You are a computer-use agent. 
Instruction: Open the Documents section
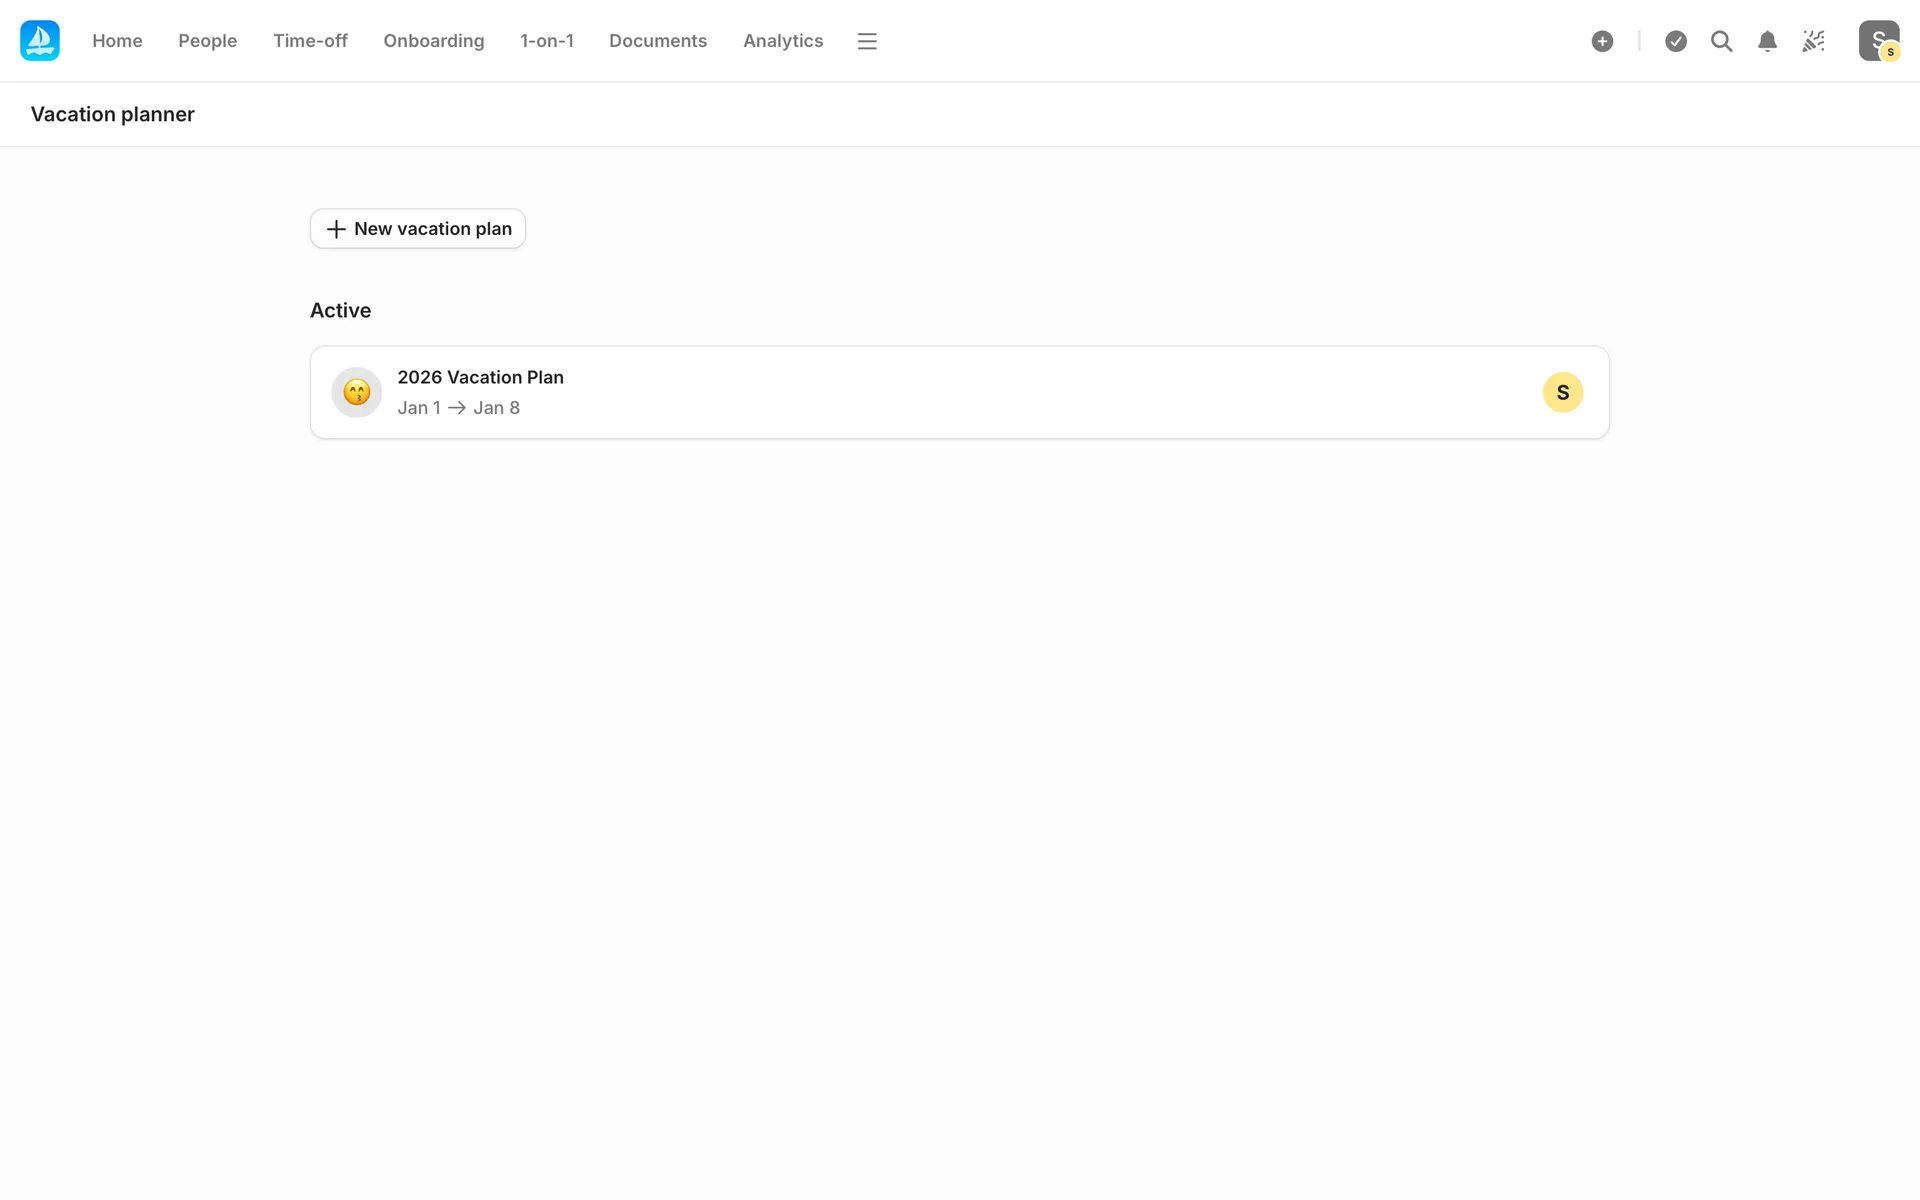[657, 41]
